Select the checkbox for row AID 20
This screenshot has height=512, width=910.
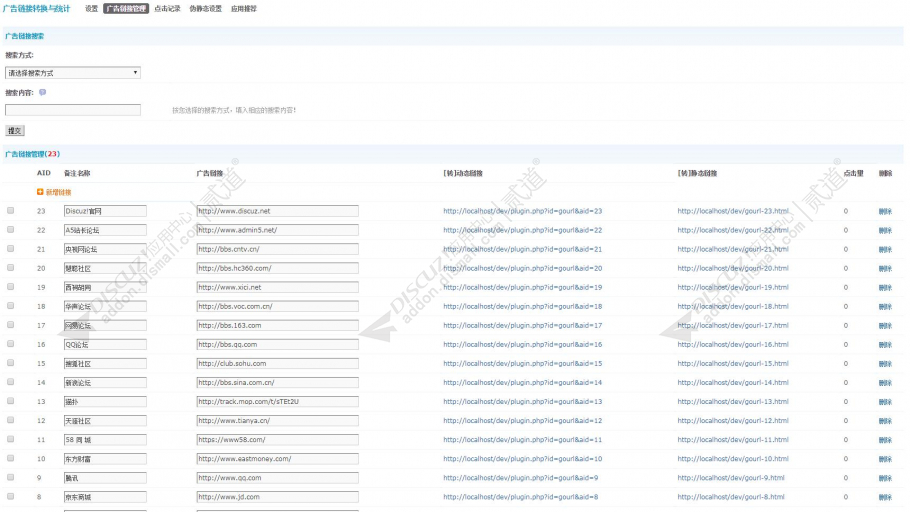point(10,268)
